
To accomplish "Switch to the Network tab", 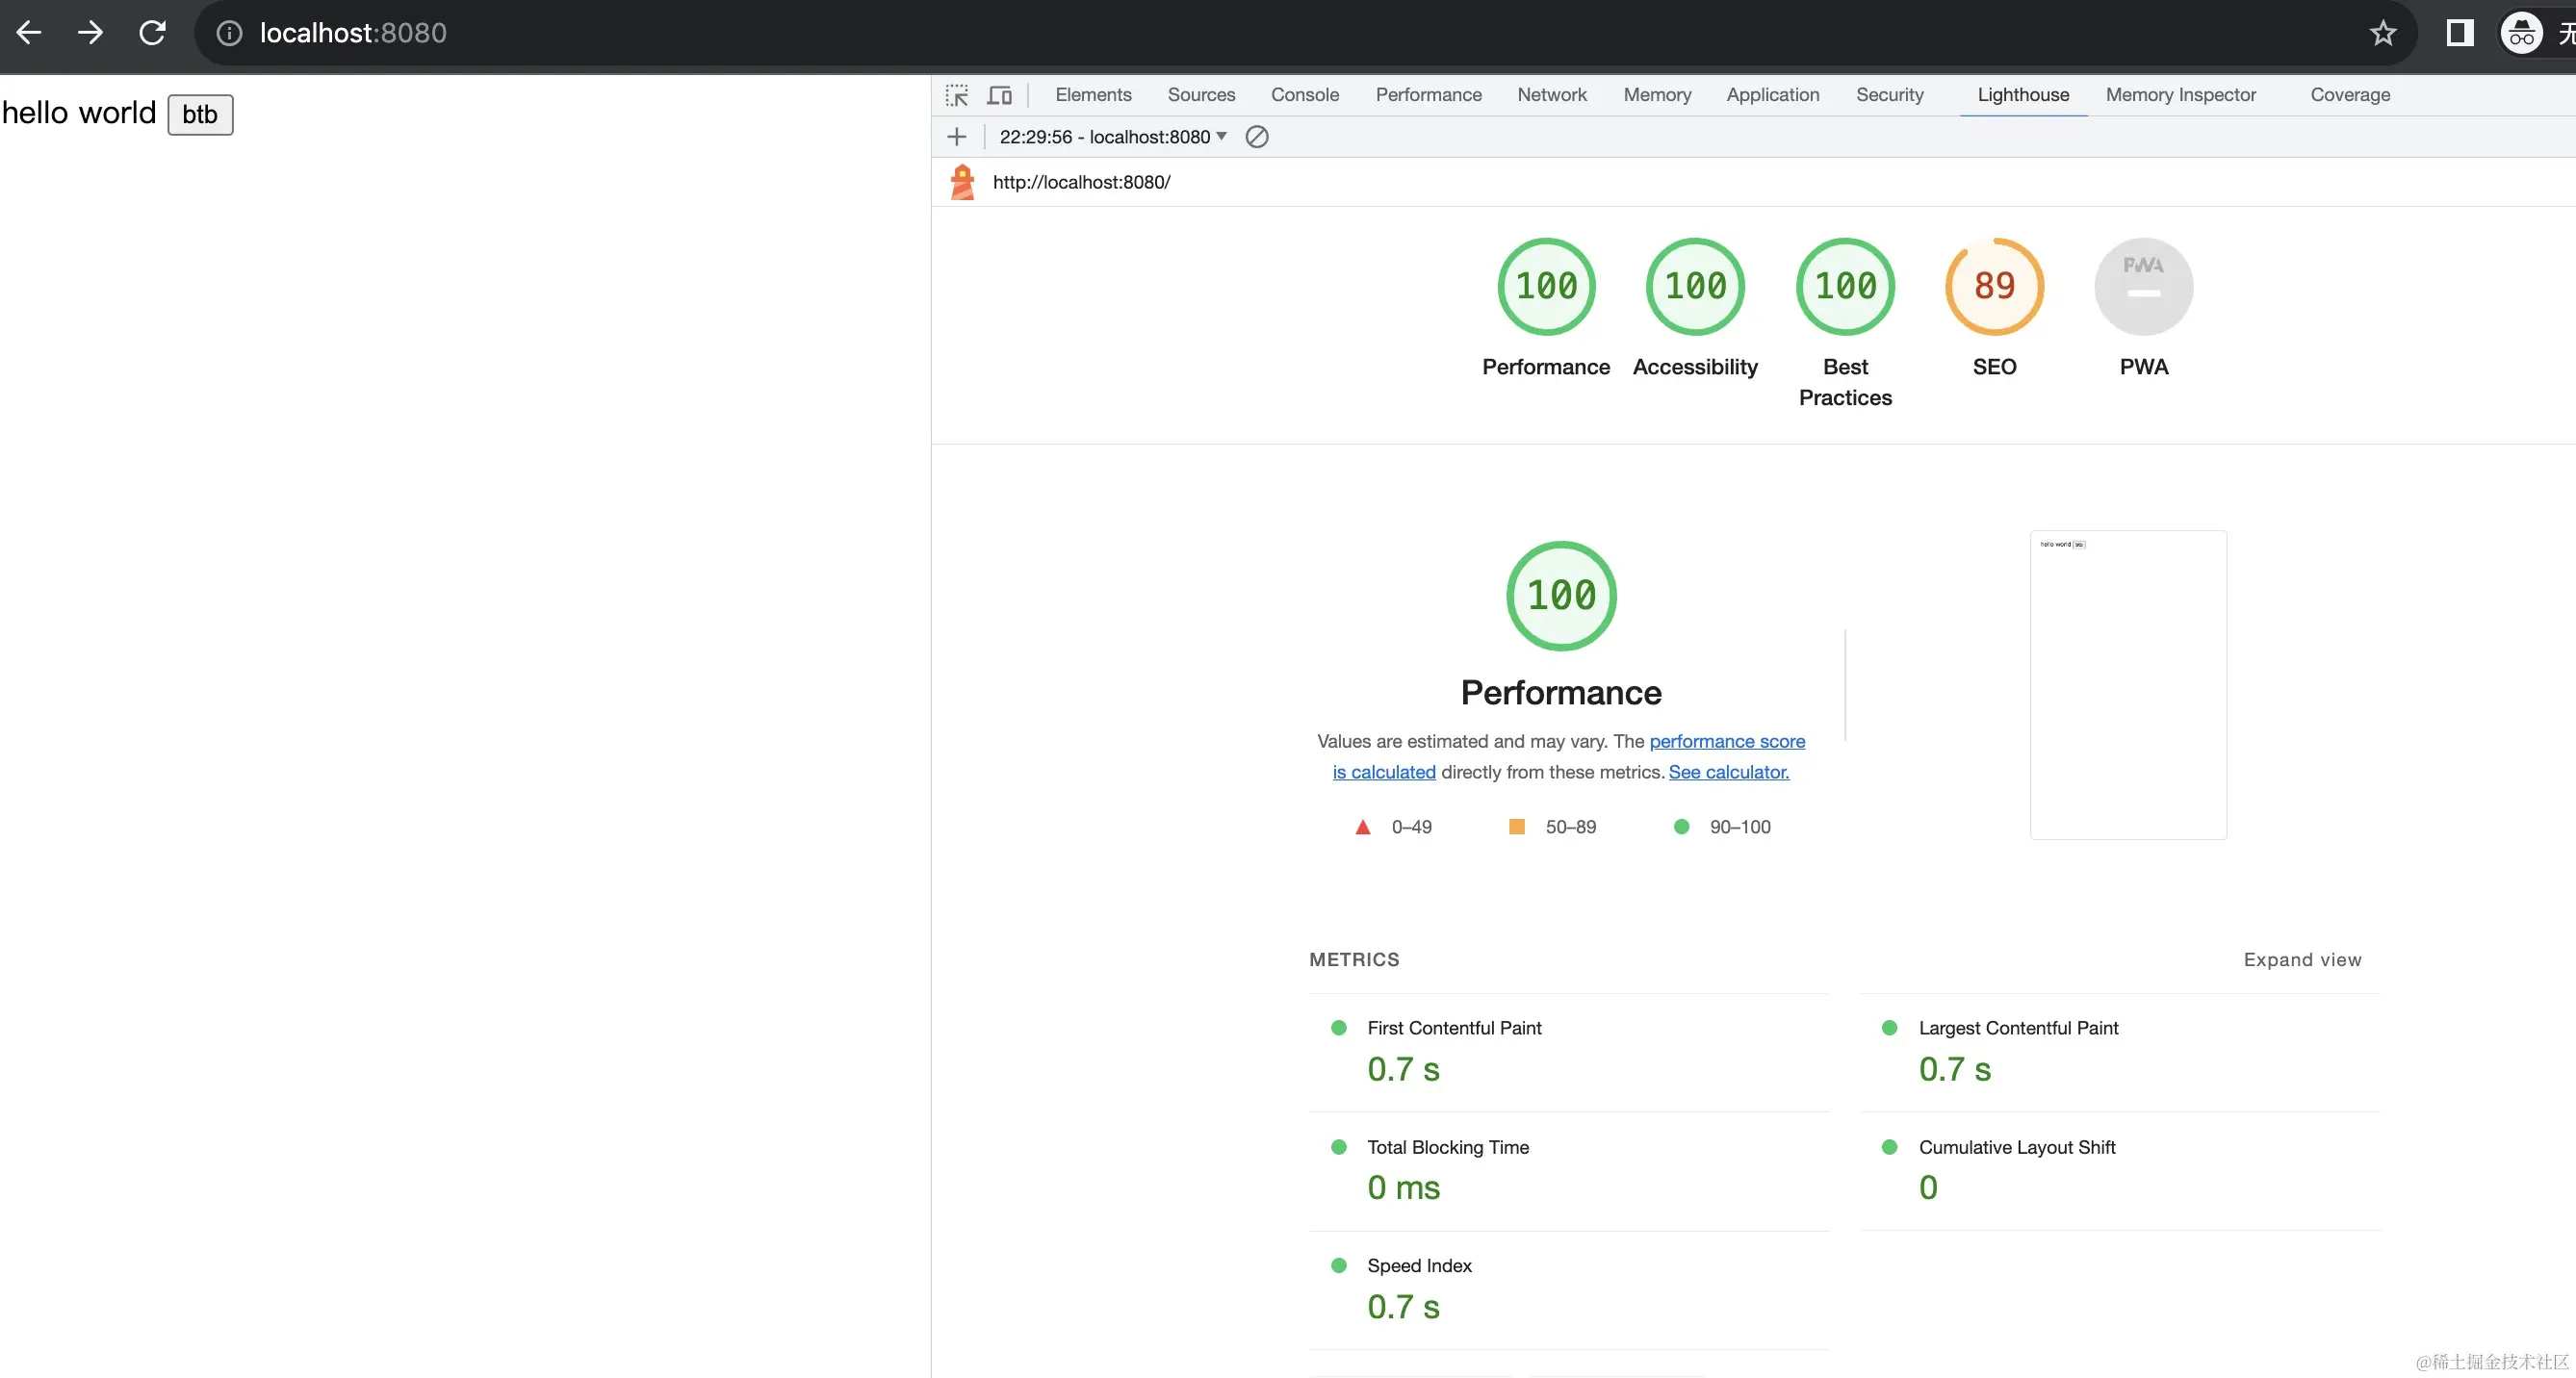I will [1551, 95].
